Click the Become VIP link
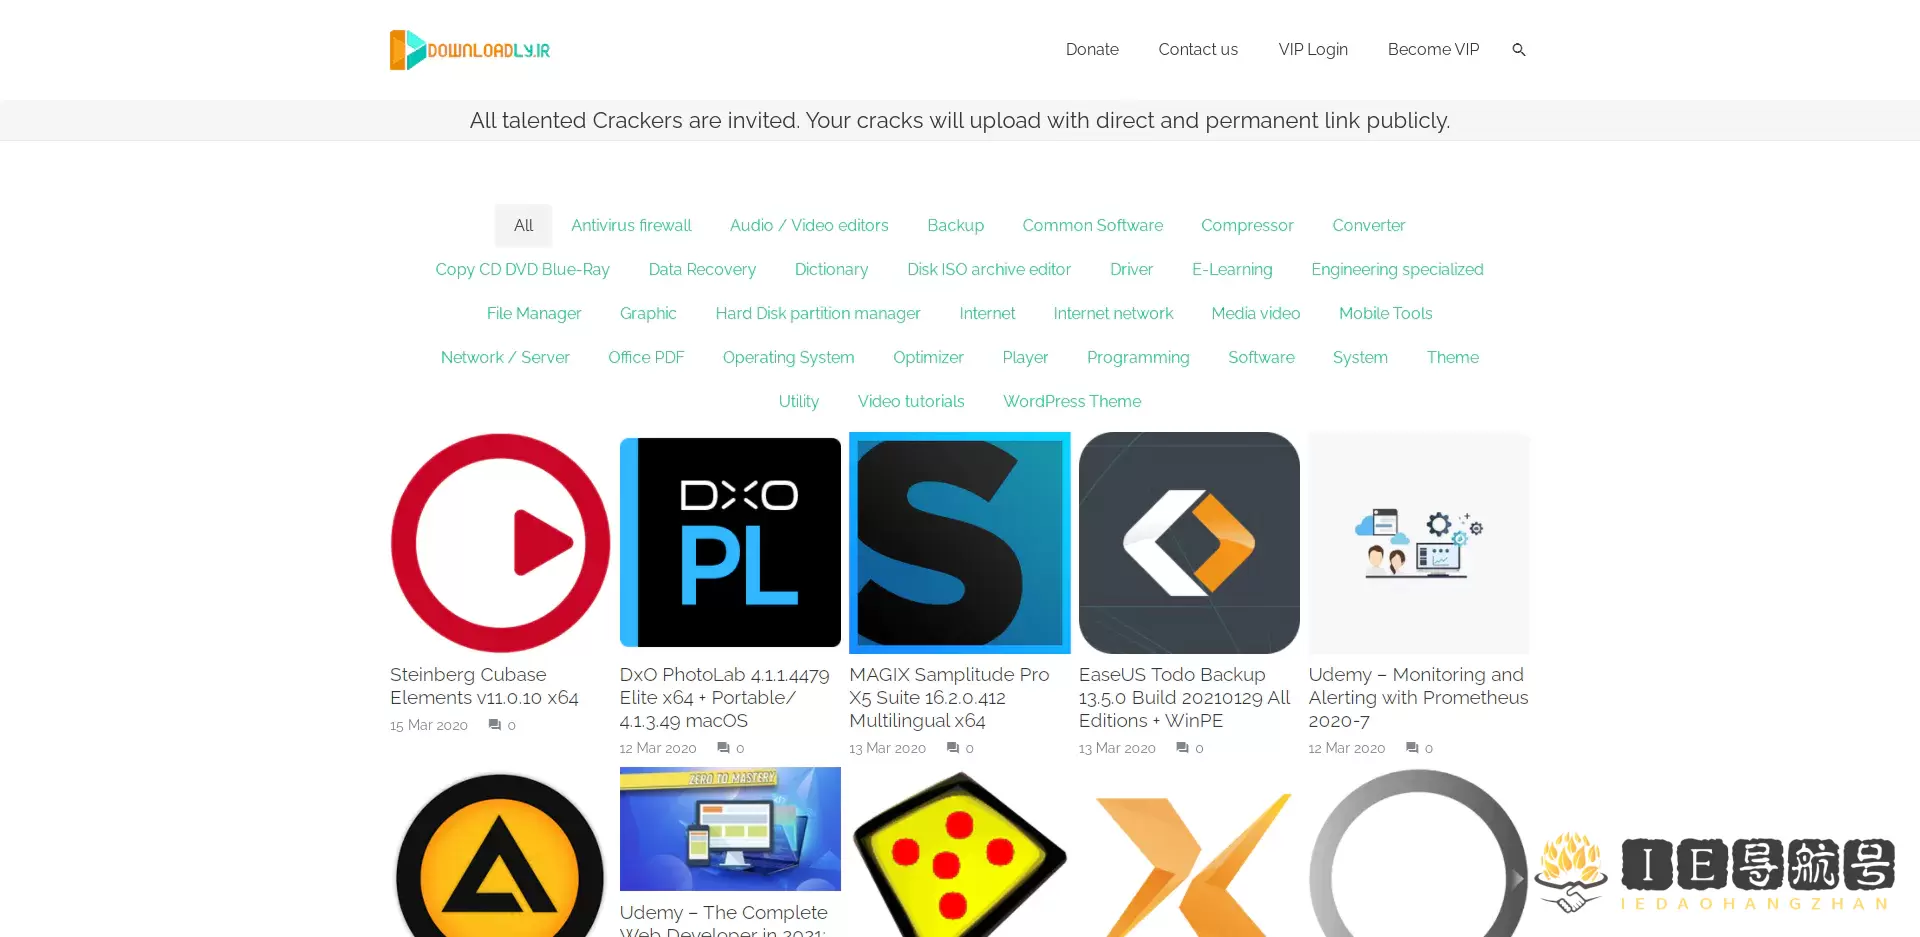1920x937 pixels. pyautogui.click(x=1433, y=50)
